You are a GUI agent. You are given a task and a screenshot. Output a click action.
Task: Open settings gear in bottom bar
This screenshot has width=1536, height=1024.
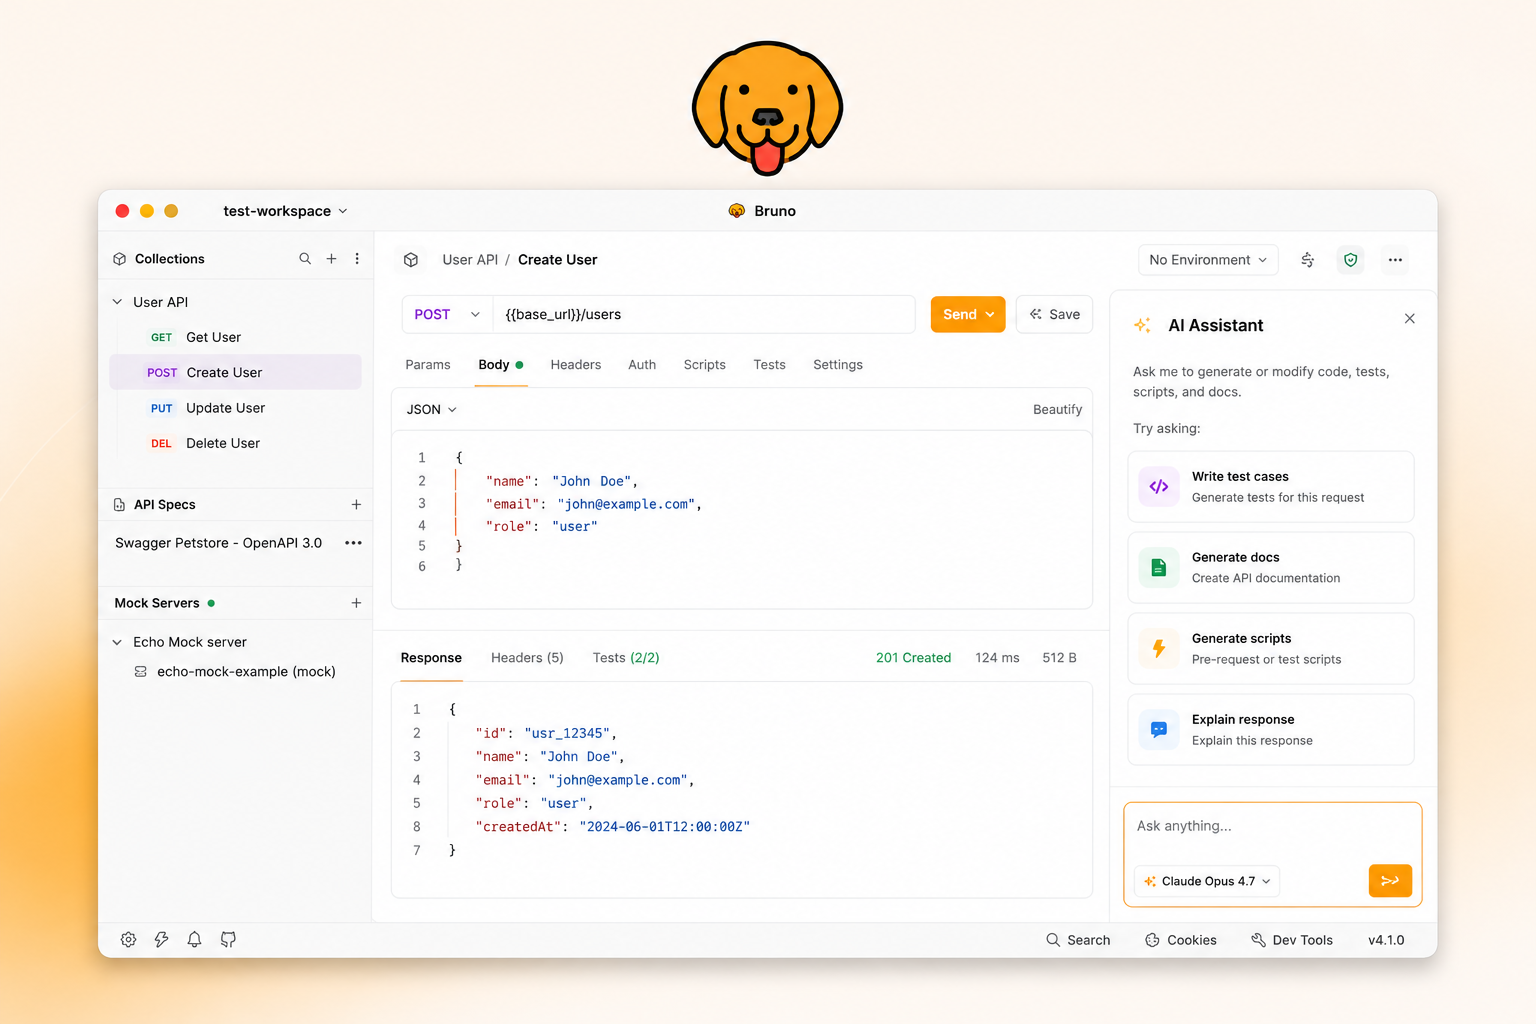[128, 939]
